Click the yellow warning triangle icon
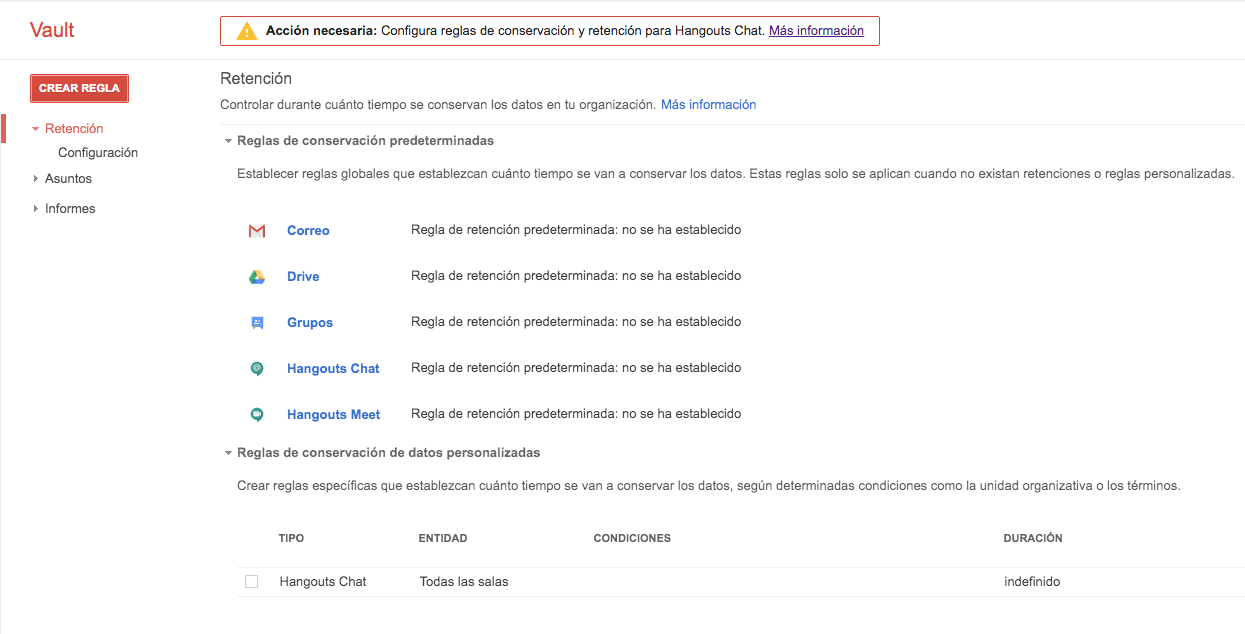 [x=246, y=31]
